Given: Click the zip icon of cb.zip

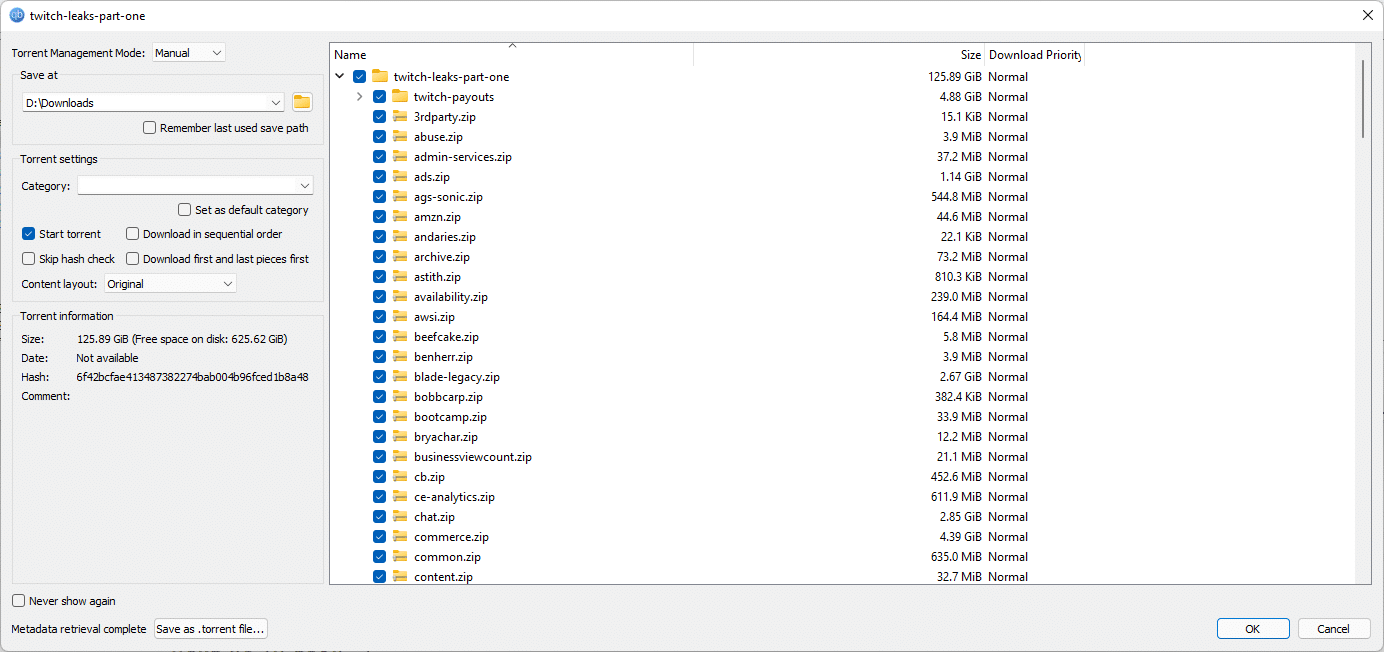Looking at the screenshot, I should 400,476.
